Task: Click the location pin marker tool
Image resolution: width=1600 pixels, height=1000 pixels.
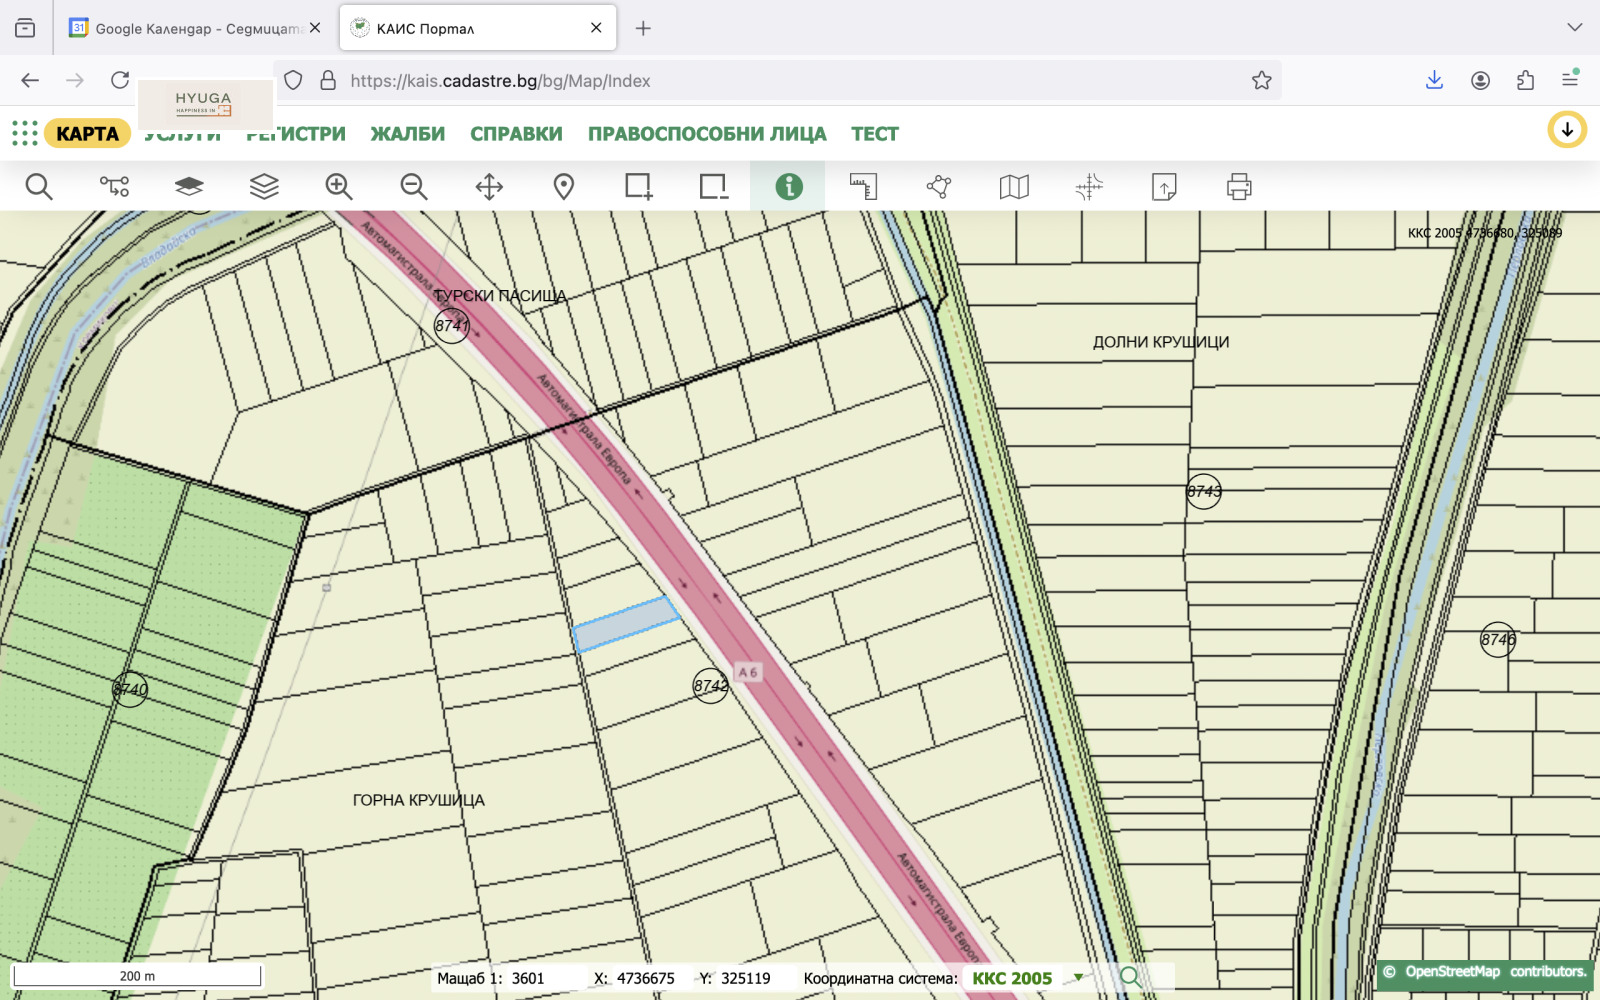Action: 564,187
